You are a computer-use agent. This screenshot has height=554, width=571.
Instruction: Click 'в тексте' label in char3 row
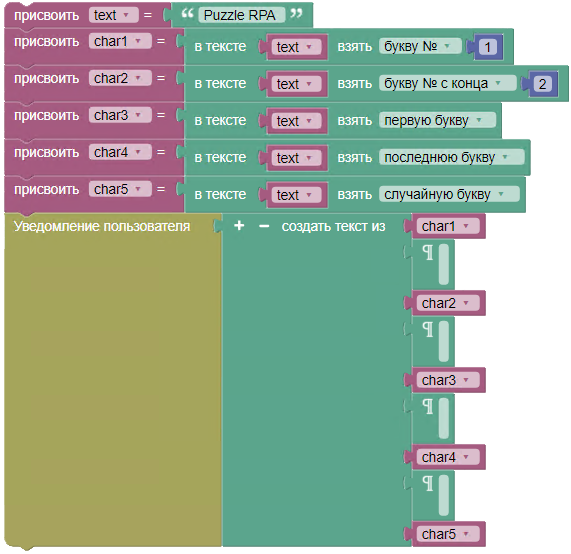click(x=220, y=121)
